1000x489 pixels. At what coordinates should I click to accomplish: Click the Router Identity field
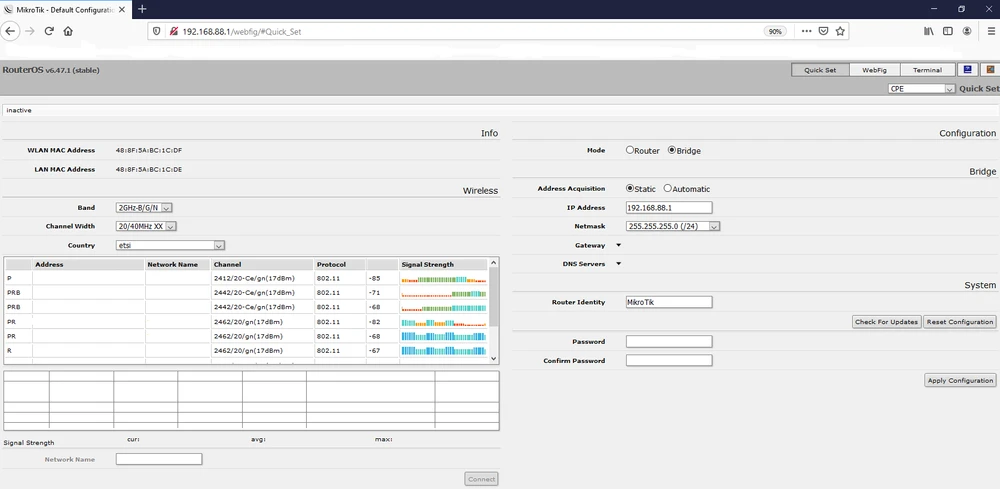(669, 302)
